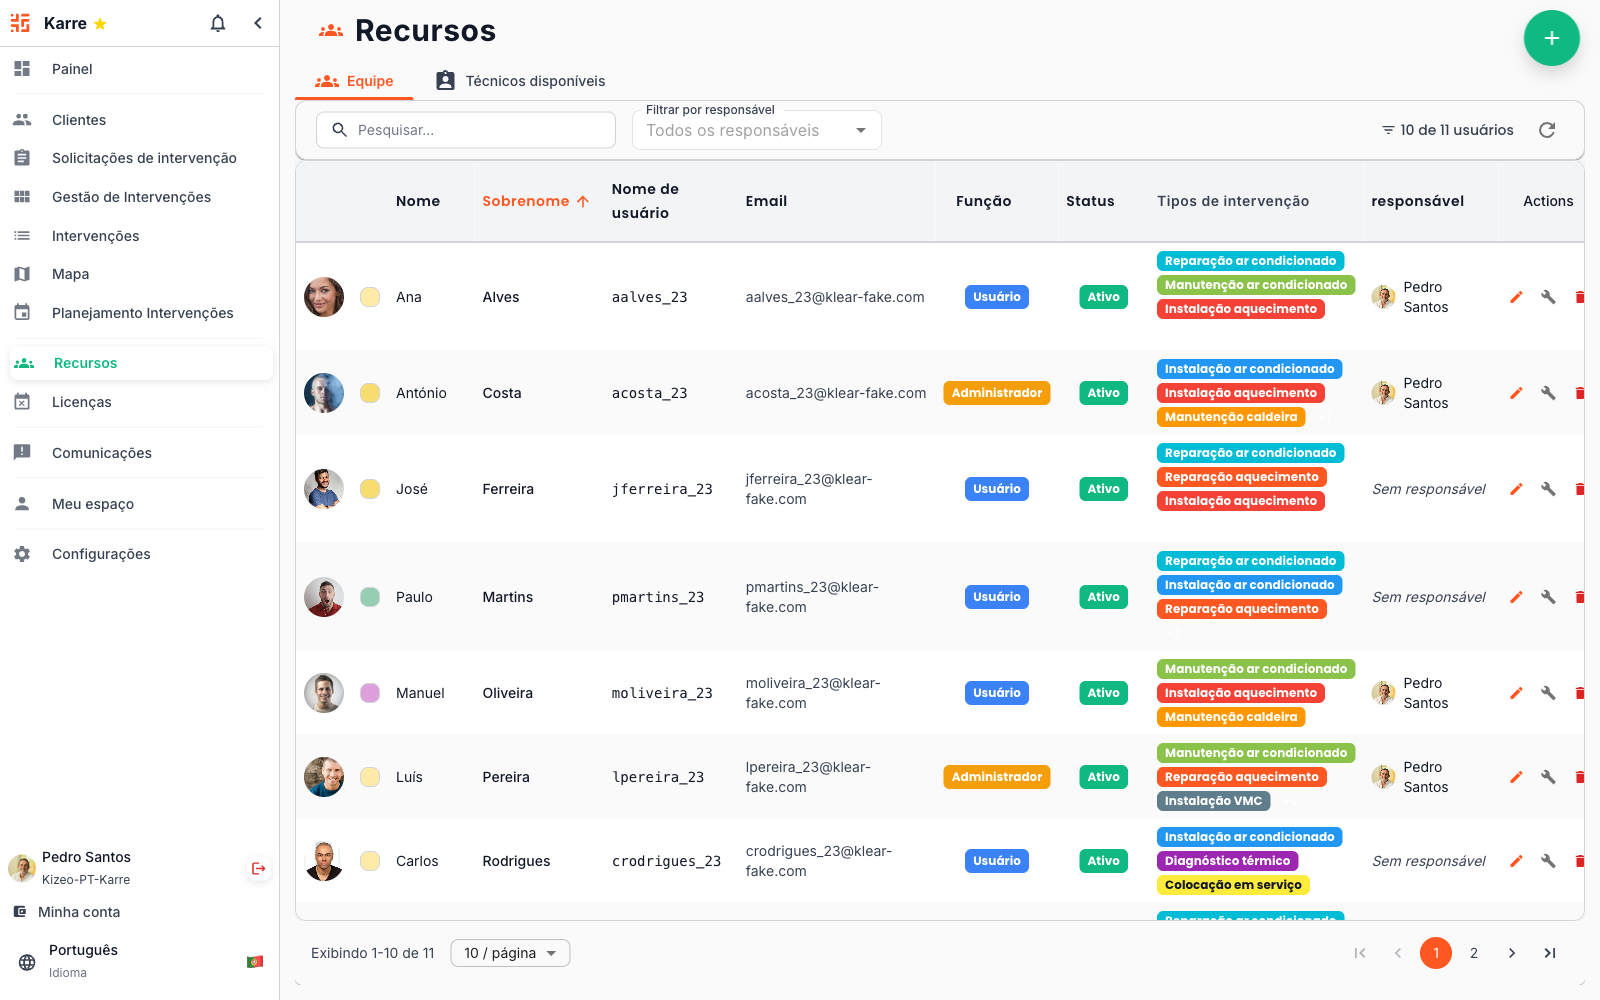Switch to the Técnicos disponíveis tab
This screenshot has width=1600, height=1000.
[x=521, y=81]
